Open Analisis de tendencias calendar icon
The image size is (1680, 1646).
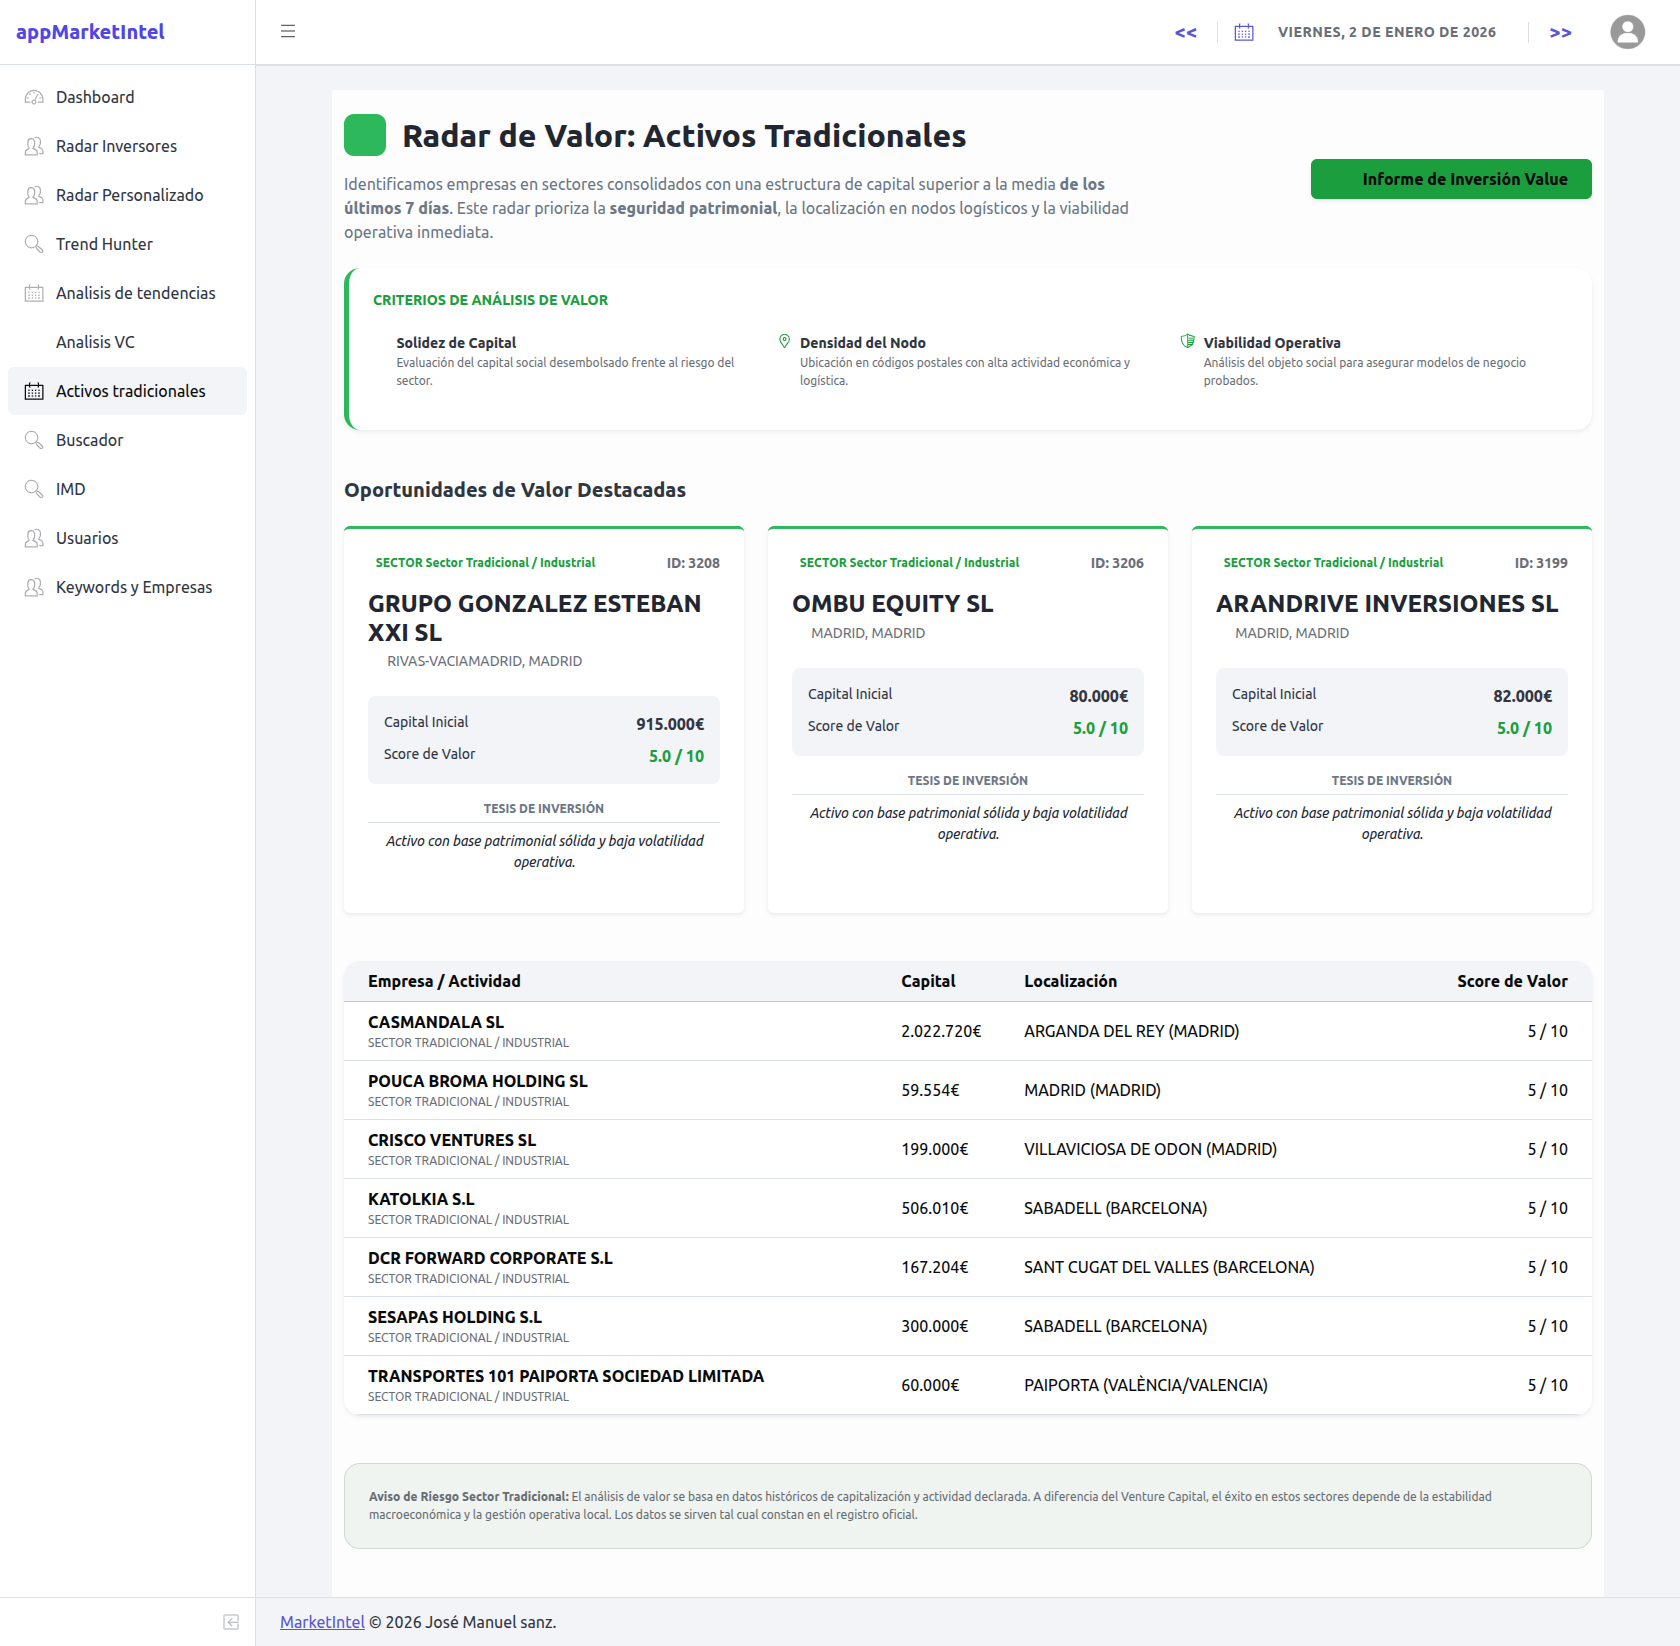34,292
